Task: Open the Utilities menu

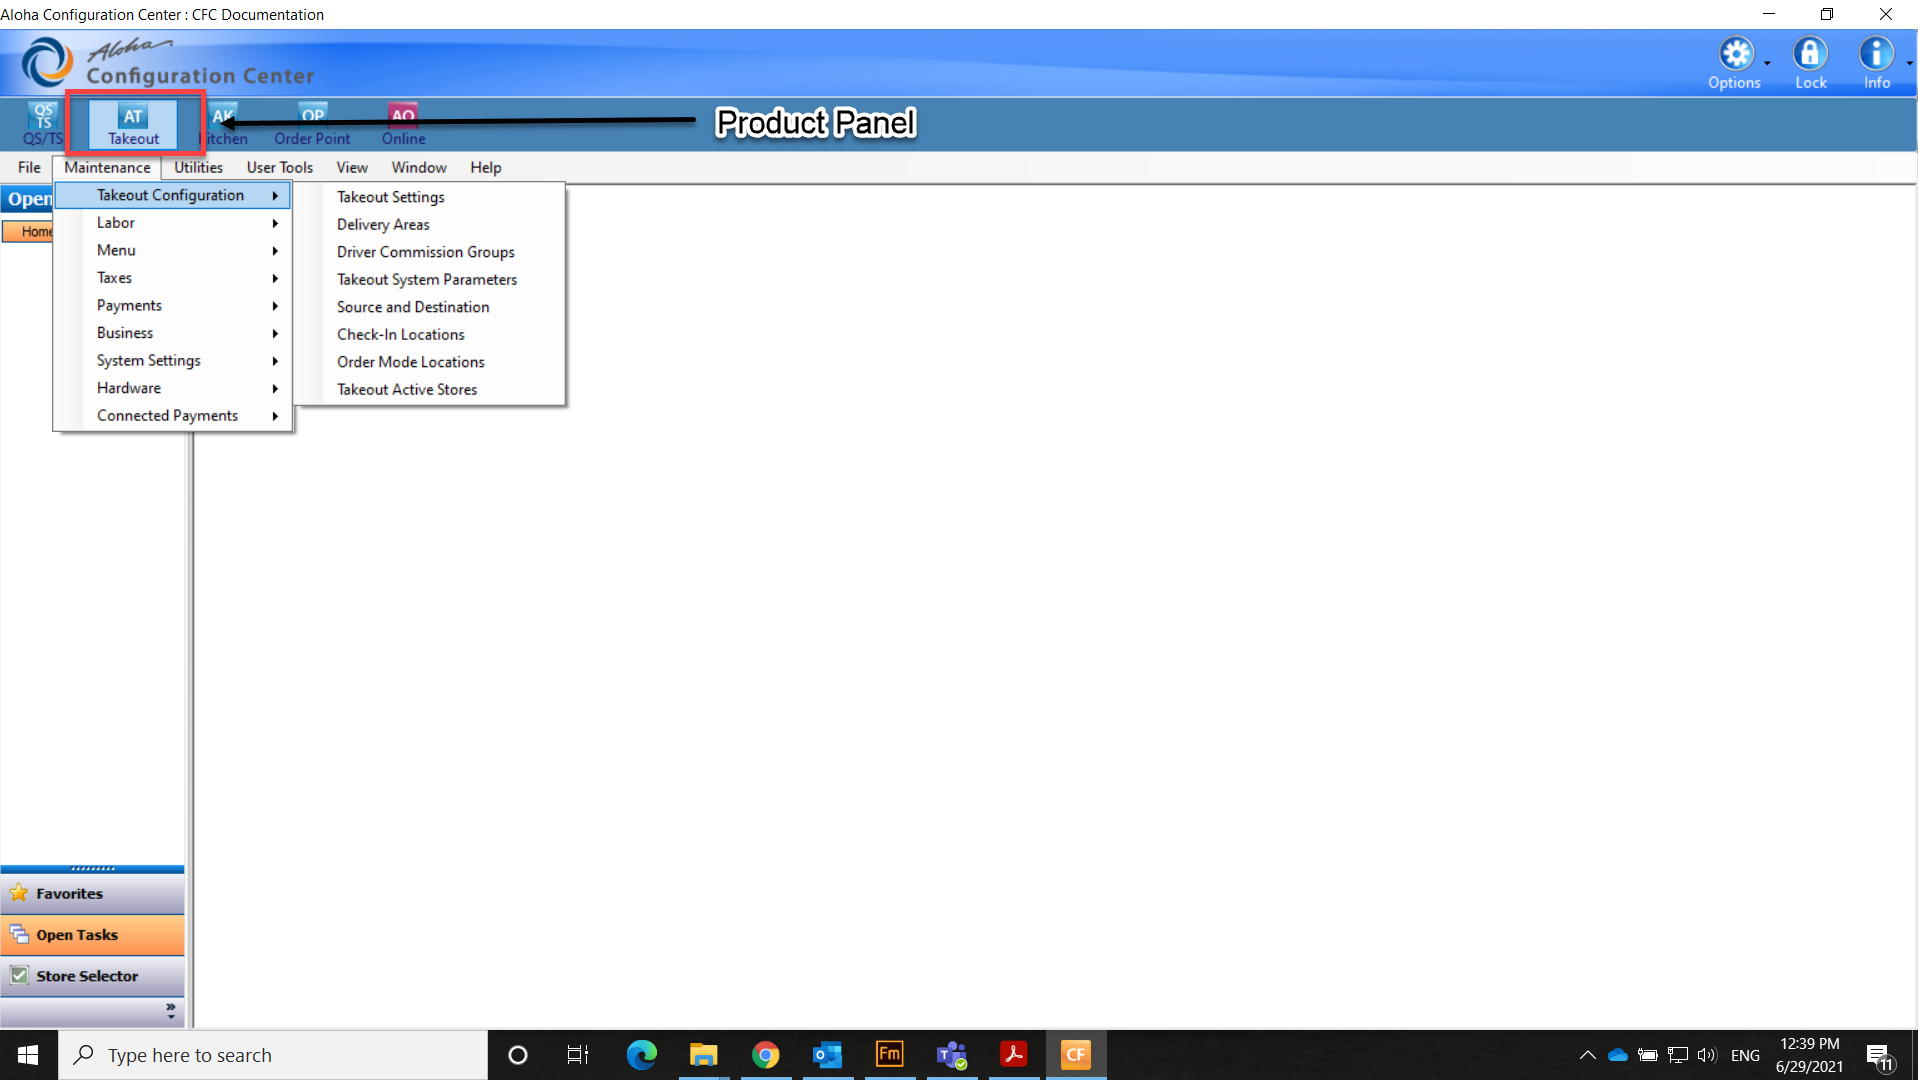Action: pos(198,167)
